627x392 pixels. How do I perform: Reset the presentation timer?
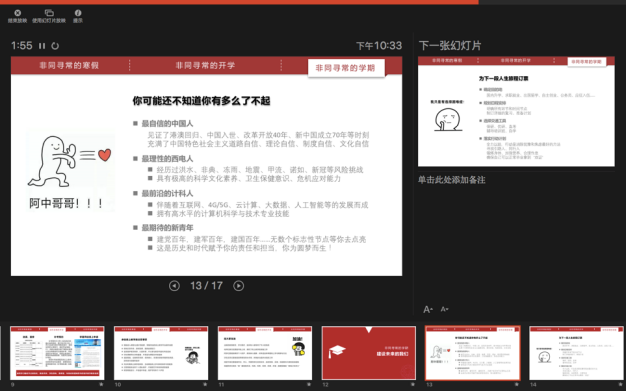[55, 46]
